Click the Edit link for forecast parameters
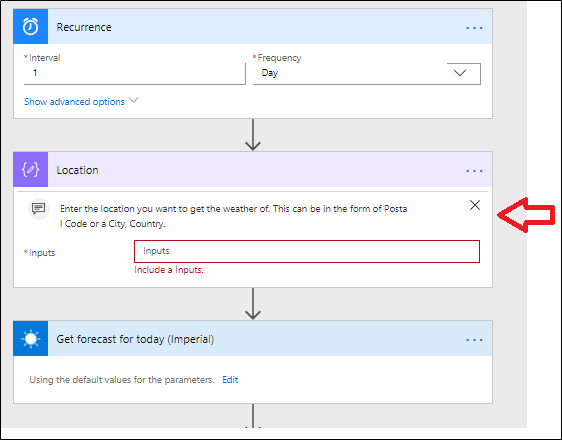The height and width of the screenshot is (440, 562). (x=230, y=380)
